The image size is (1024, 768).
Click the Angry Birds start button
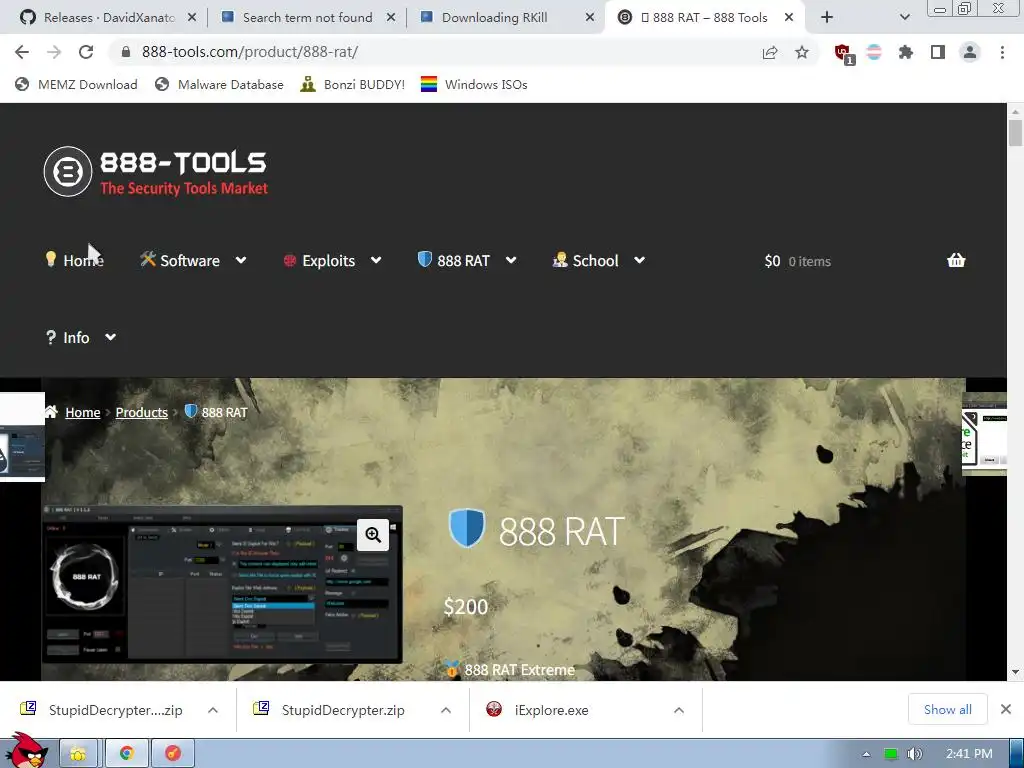(26, 751)
